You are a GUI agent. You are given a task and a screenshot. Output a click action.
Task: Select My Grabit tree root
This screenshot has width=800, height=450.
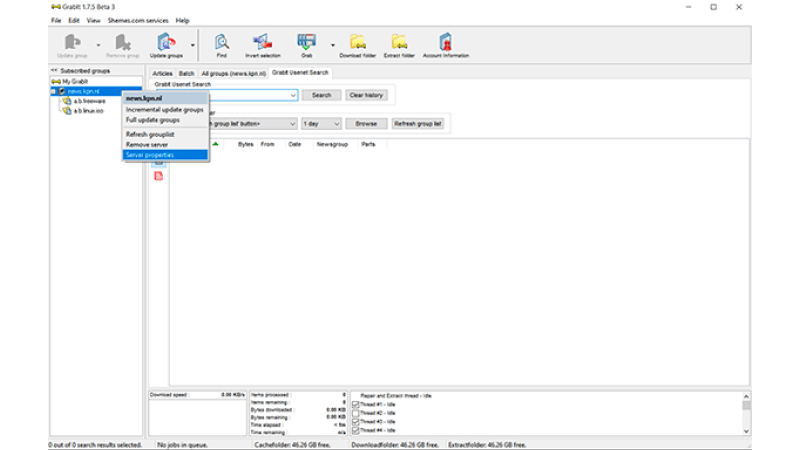tap(74, 81)
